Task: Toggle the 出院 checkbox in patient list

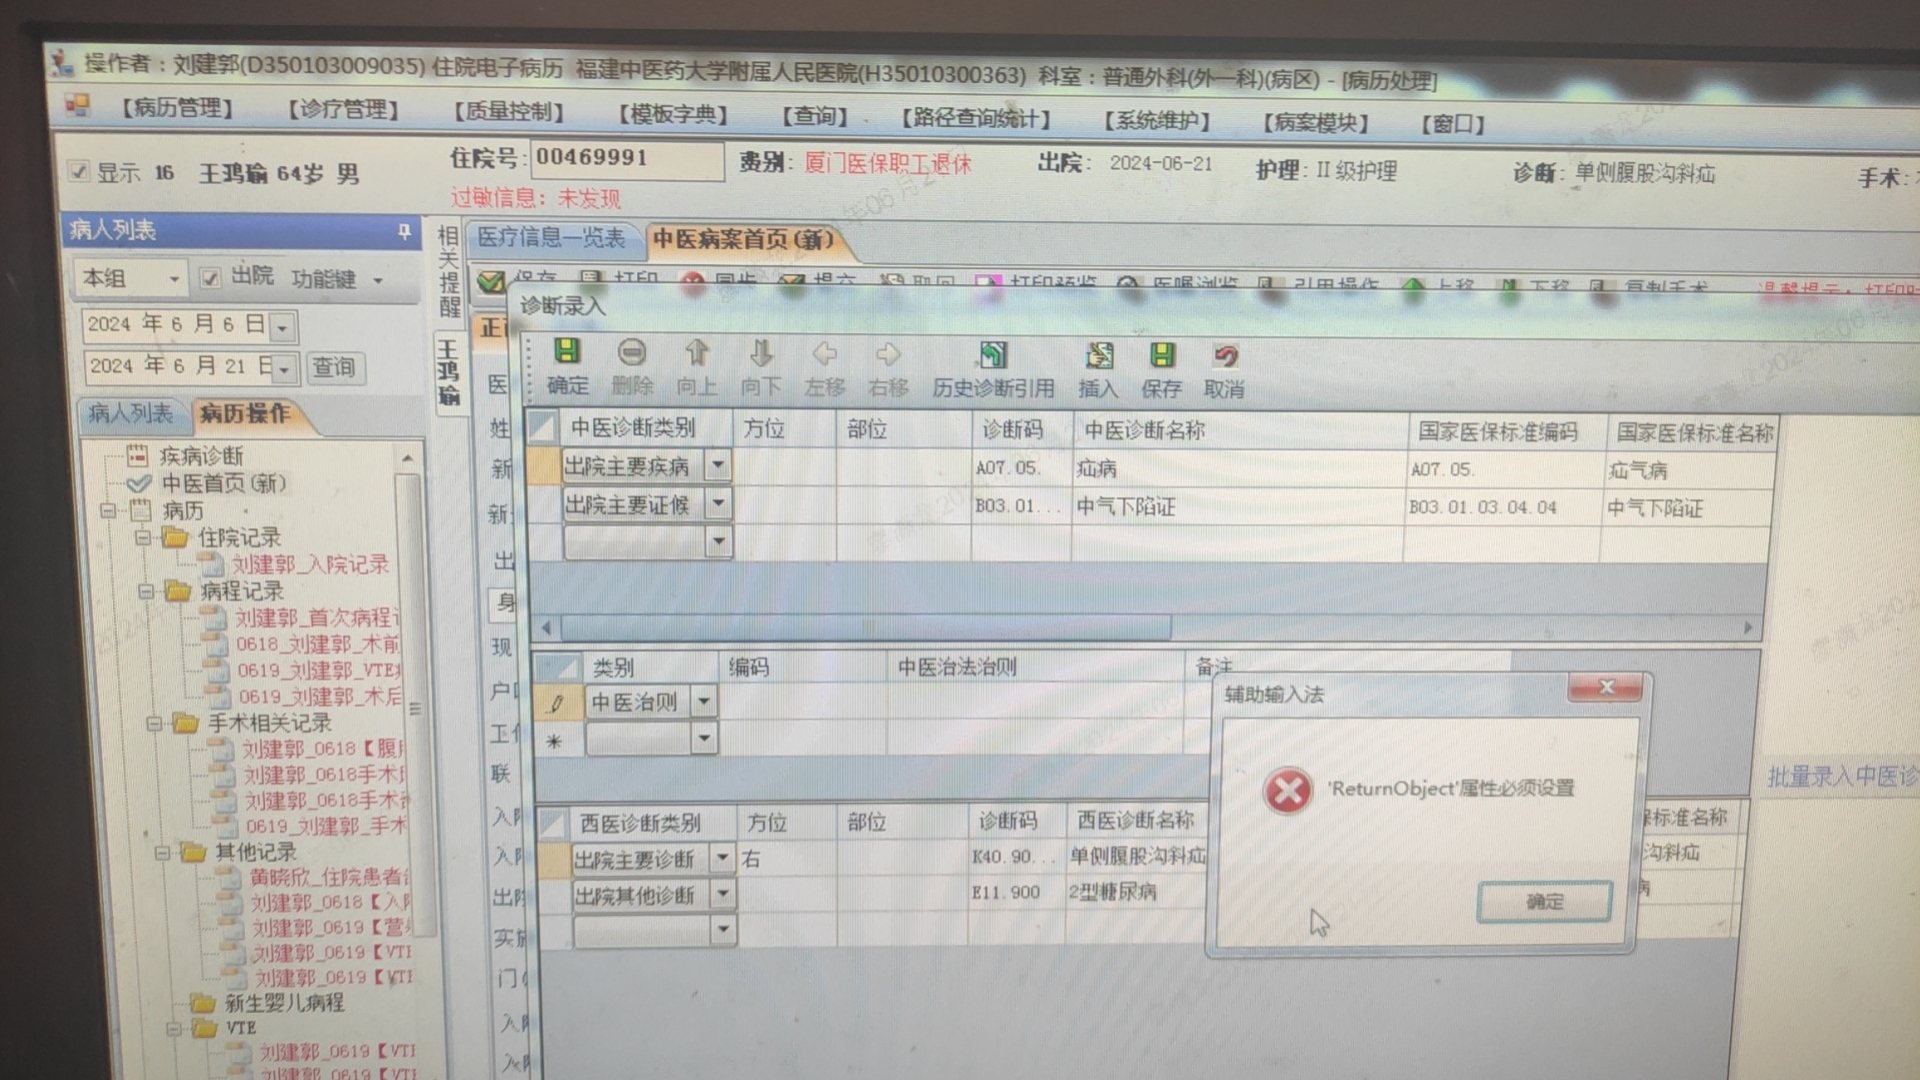Action: click(210, 277)
